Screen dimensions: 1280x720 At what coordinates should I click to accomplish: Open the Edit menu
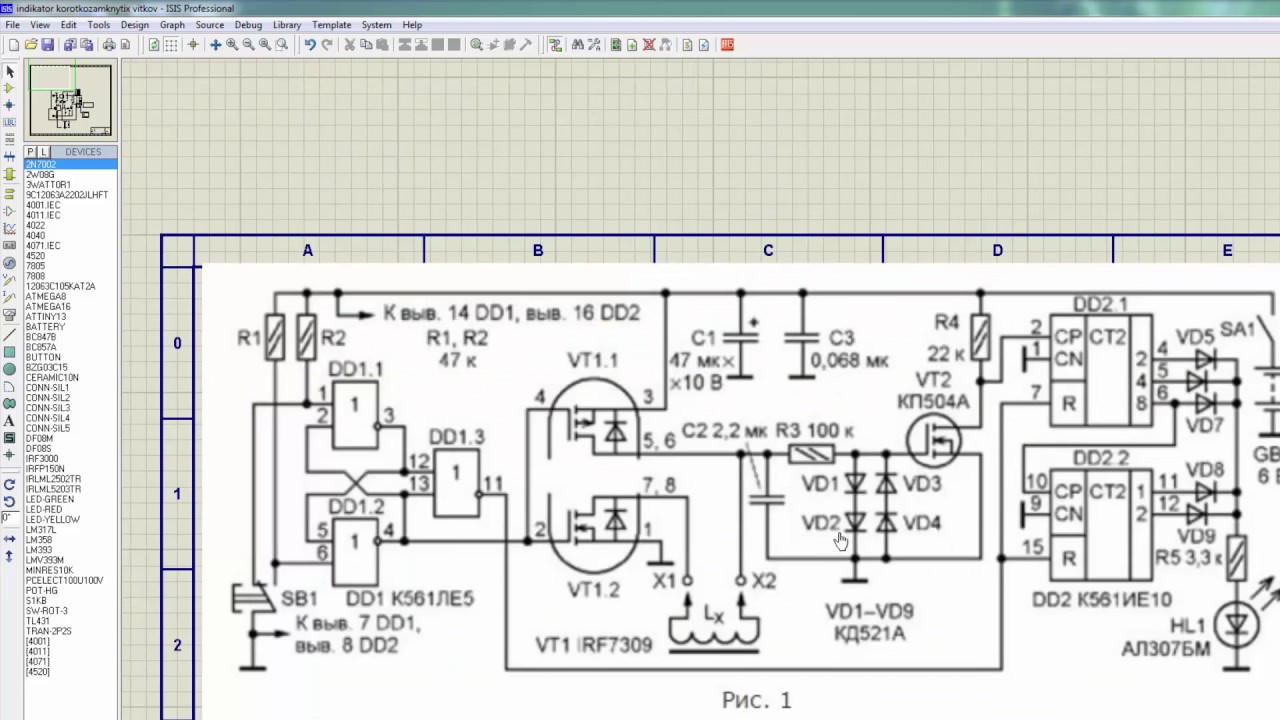coord(68,25)
